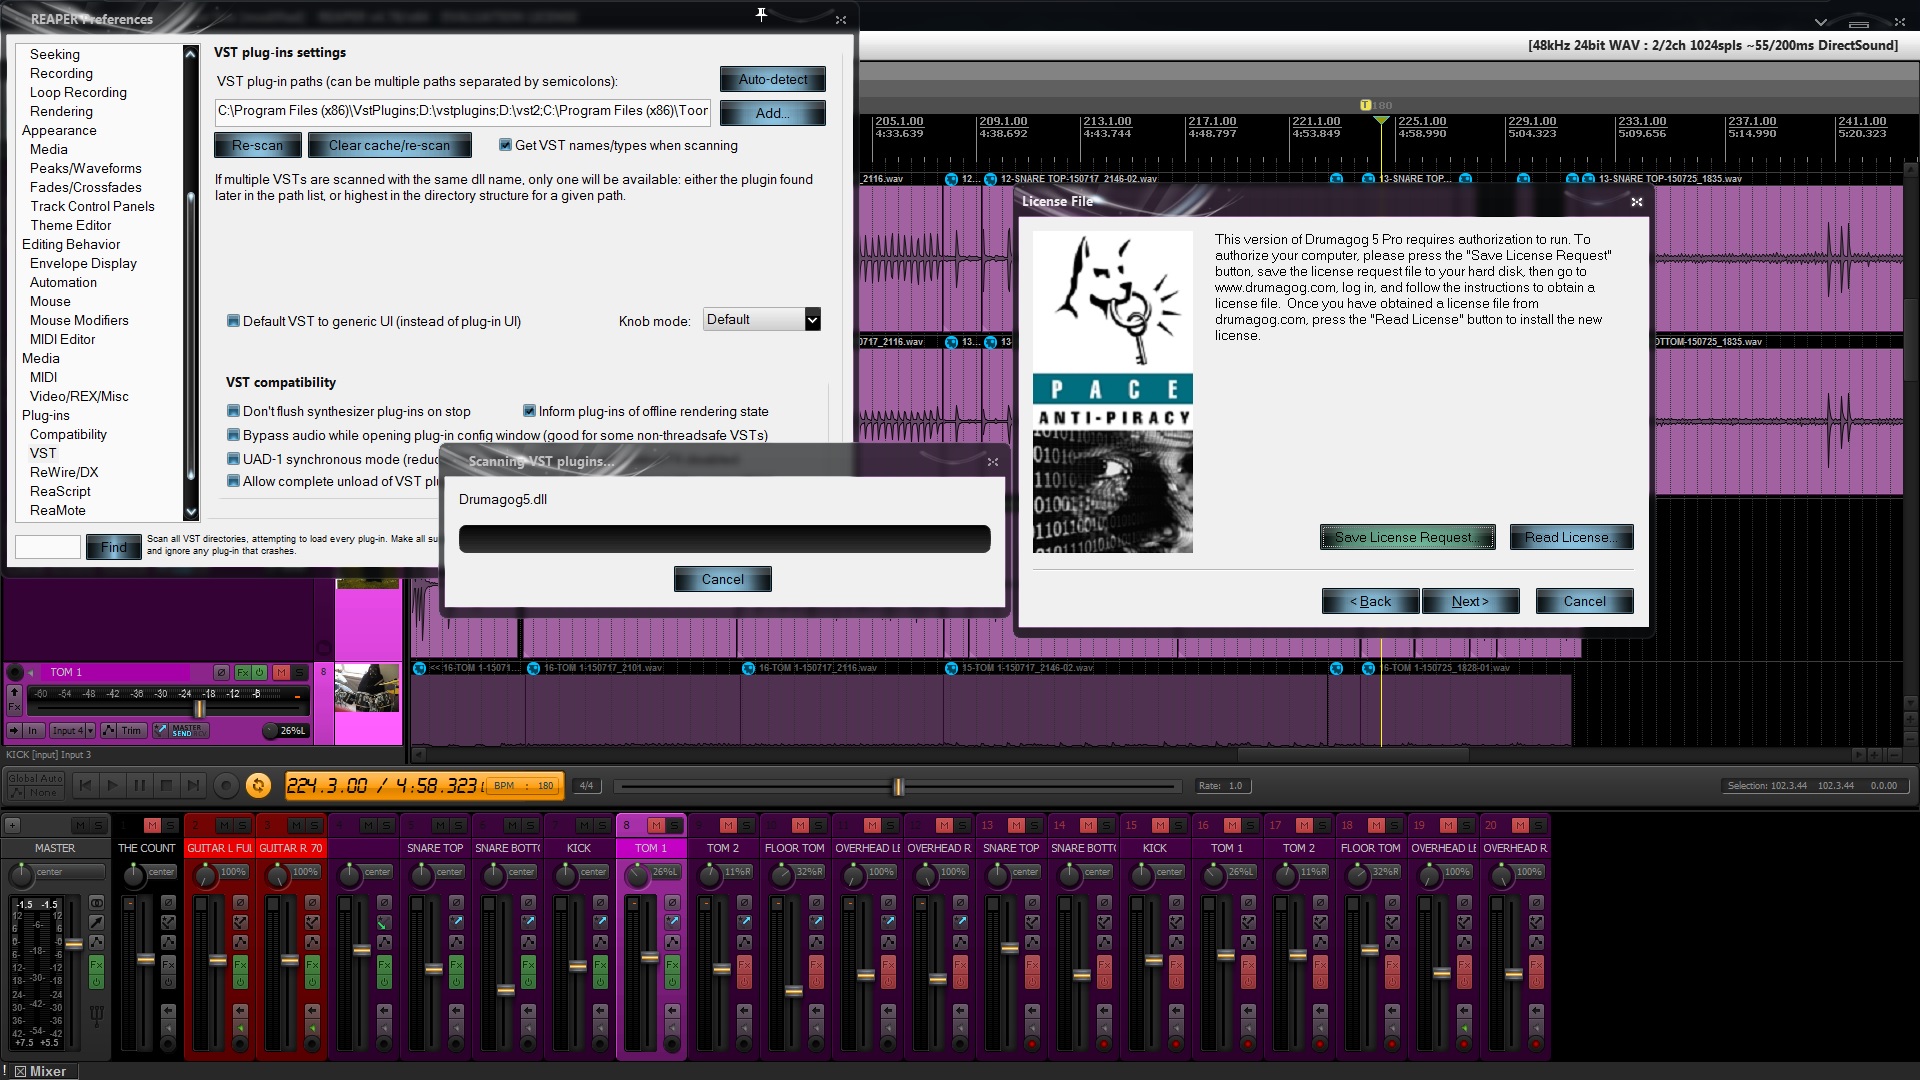This screenshot has width=1920, height=1080.
Task: Go to project start in transport
Action: [86, 786]
